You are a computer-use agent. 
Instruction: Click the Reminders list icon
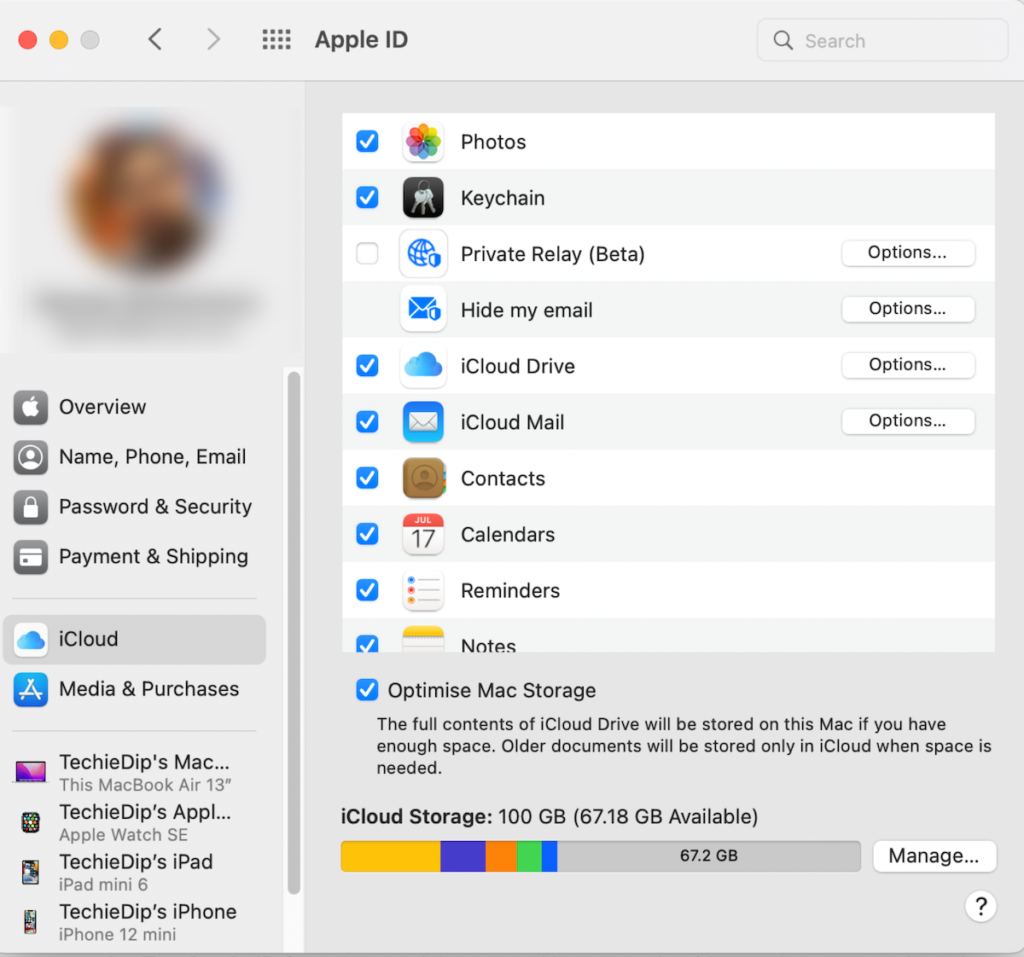[x=423, y=590]
